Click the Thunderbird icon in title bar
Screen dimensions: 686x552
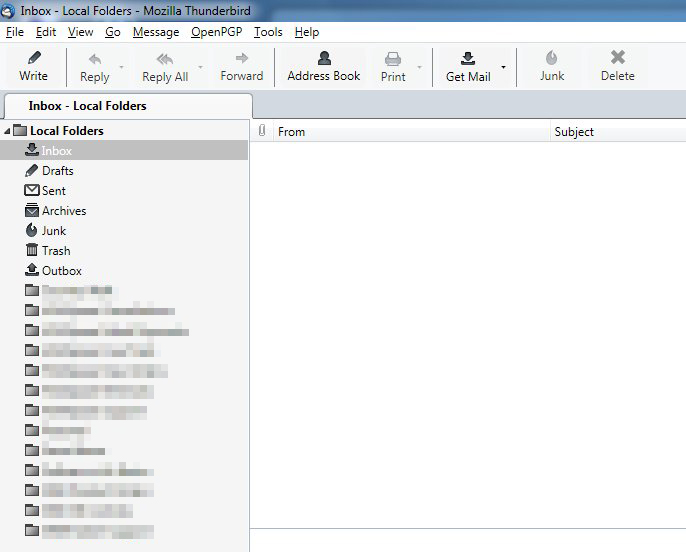[8, 11]
